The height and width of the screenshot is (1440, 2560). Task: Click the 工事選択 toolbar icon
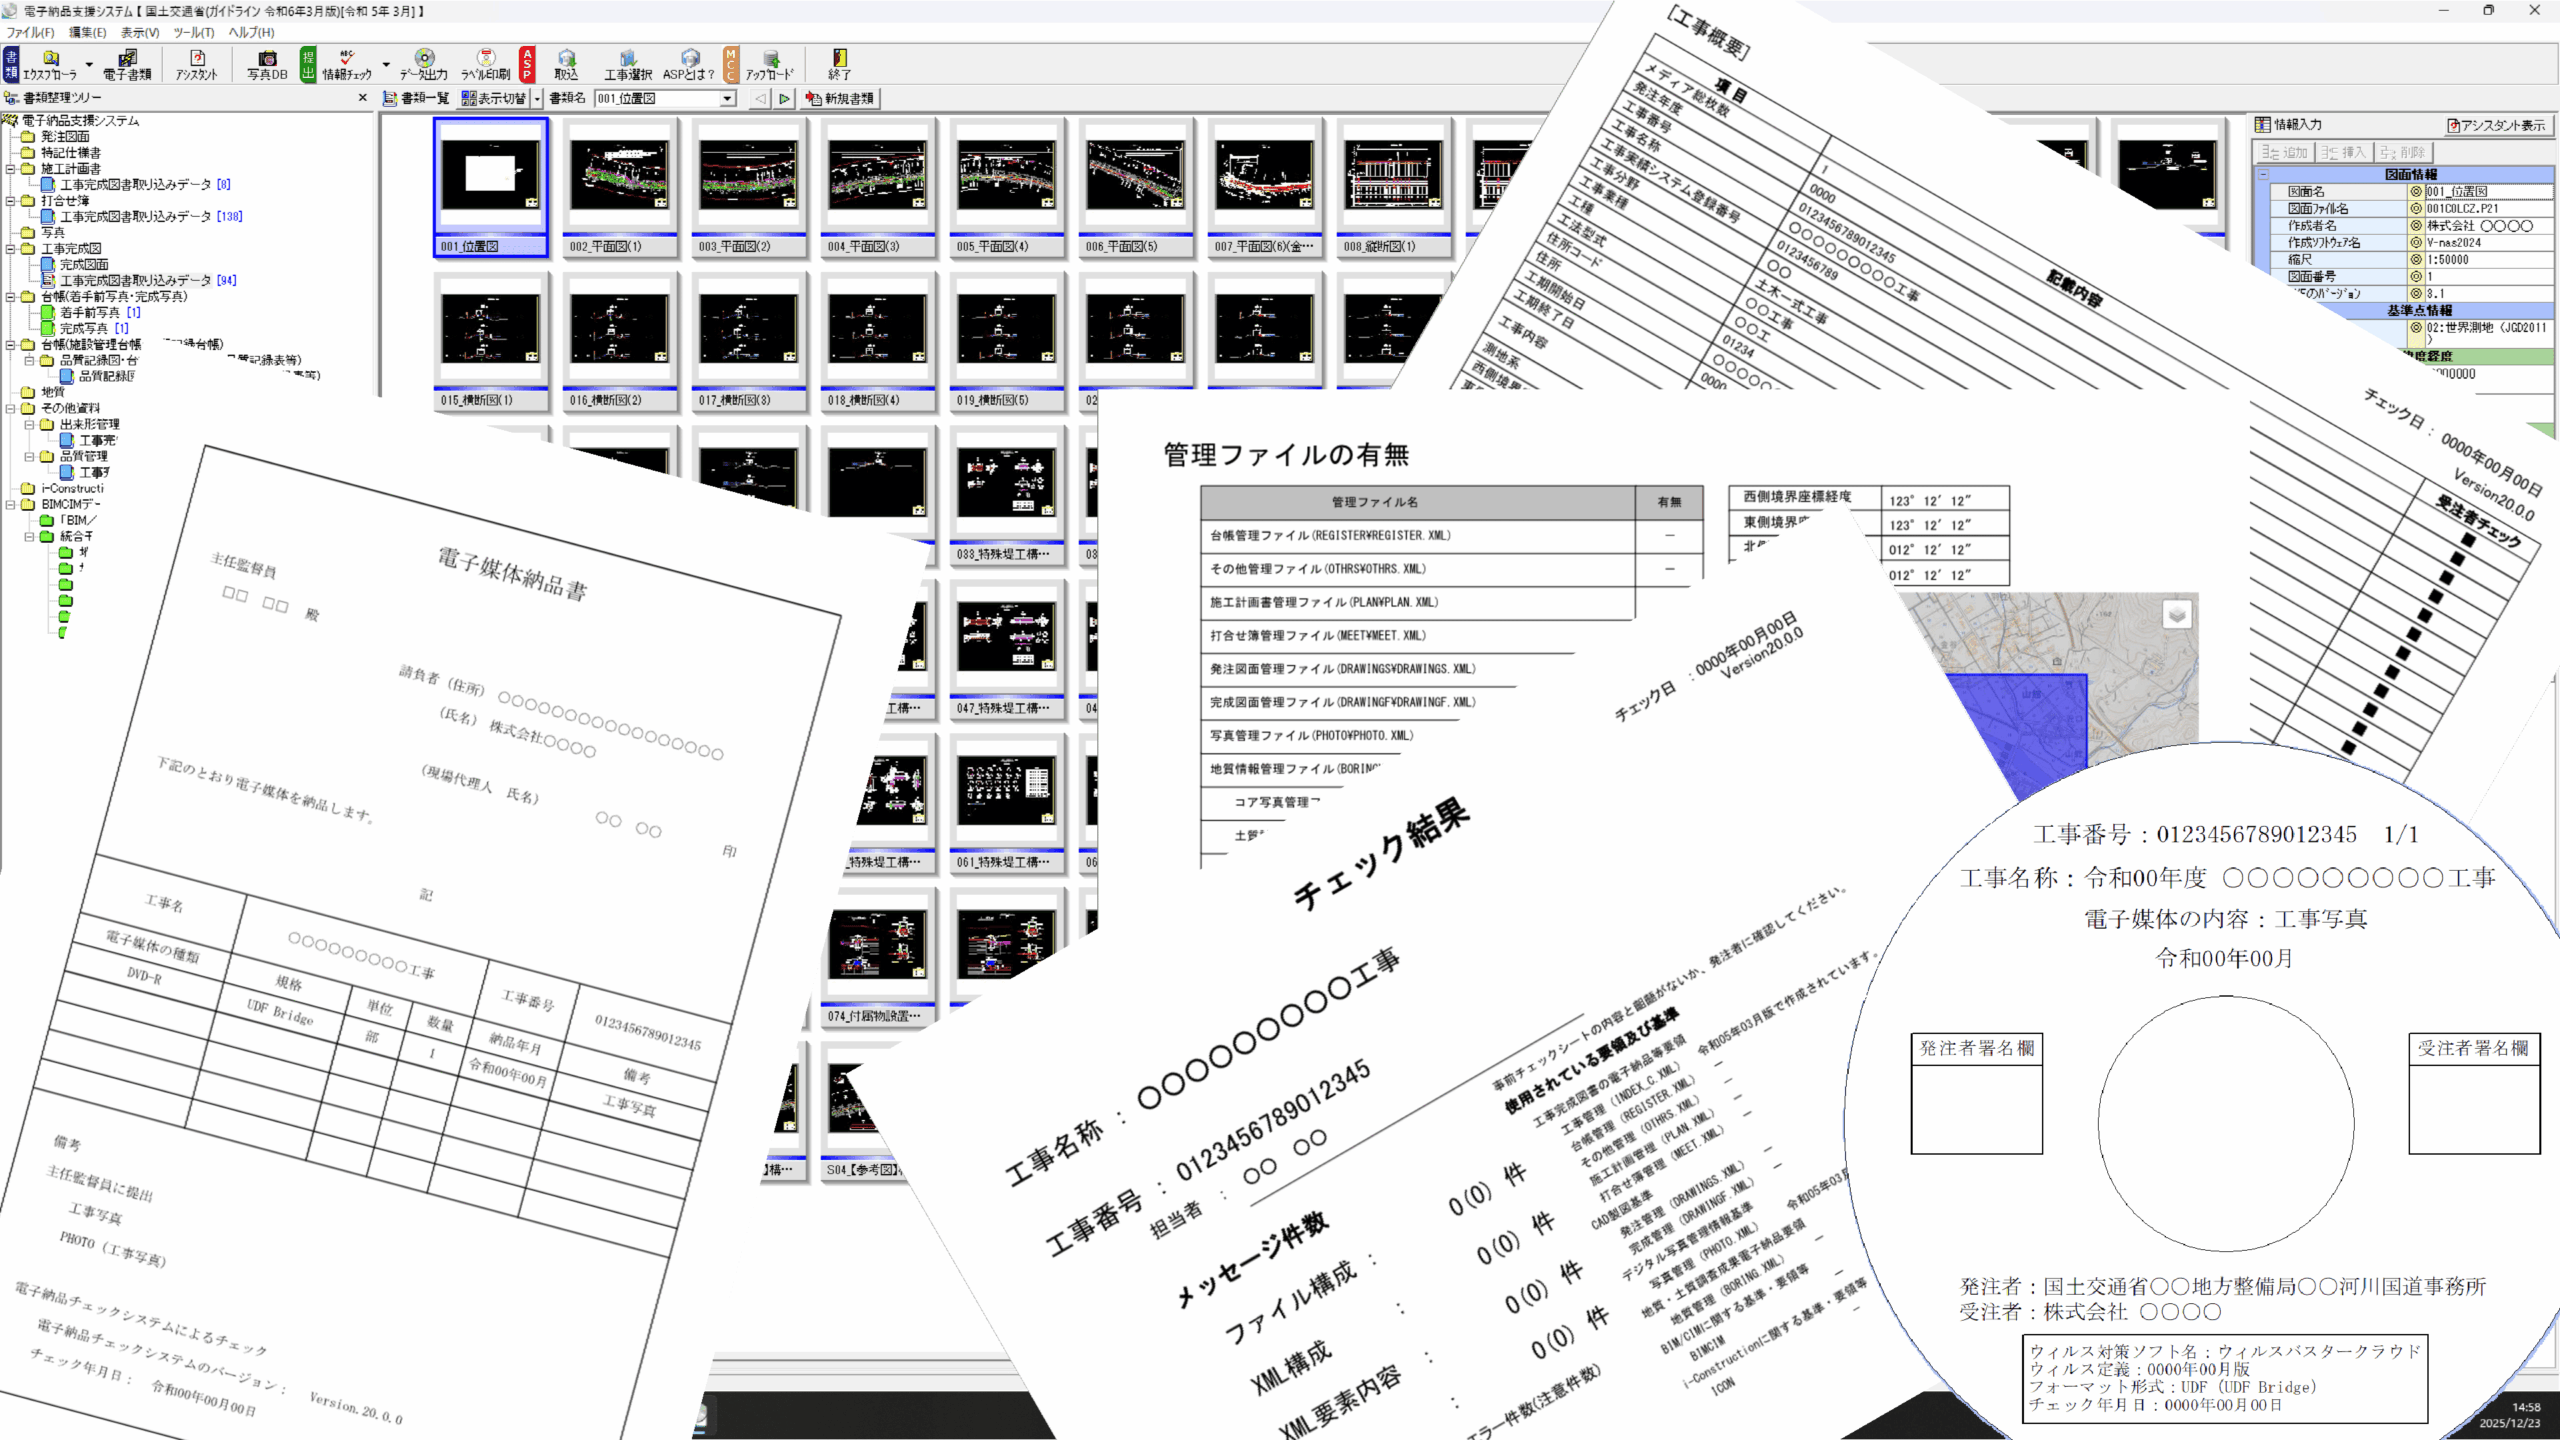(x=627, y=64)
